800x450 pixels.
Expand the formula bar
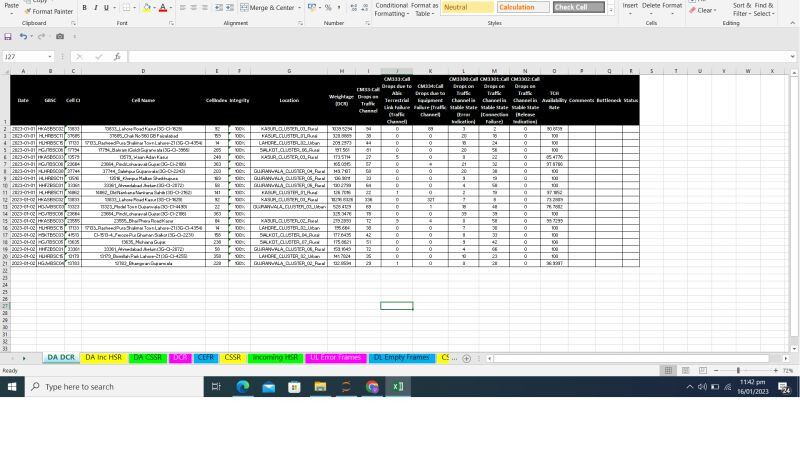[x=792, y=57]
